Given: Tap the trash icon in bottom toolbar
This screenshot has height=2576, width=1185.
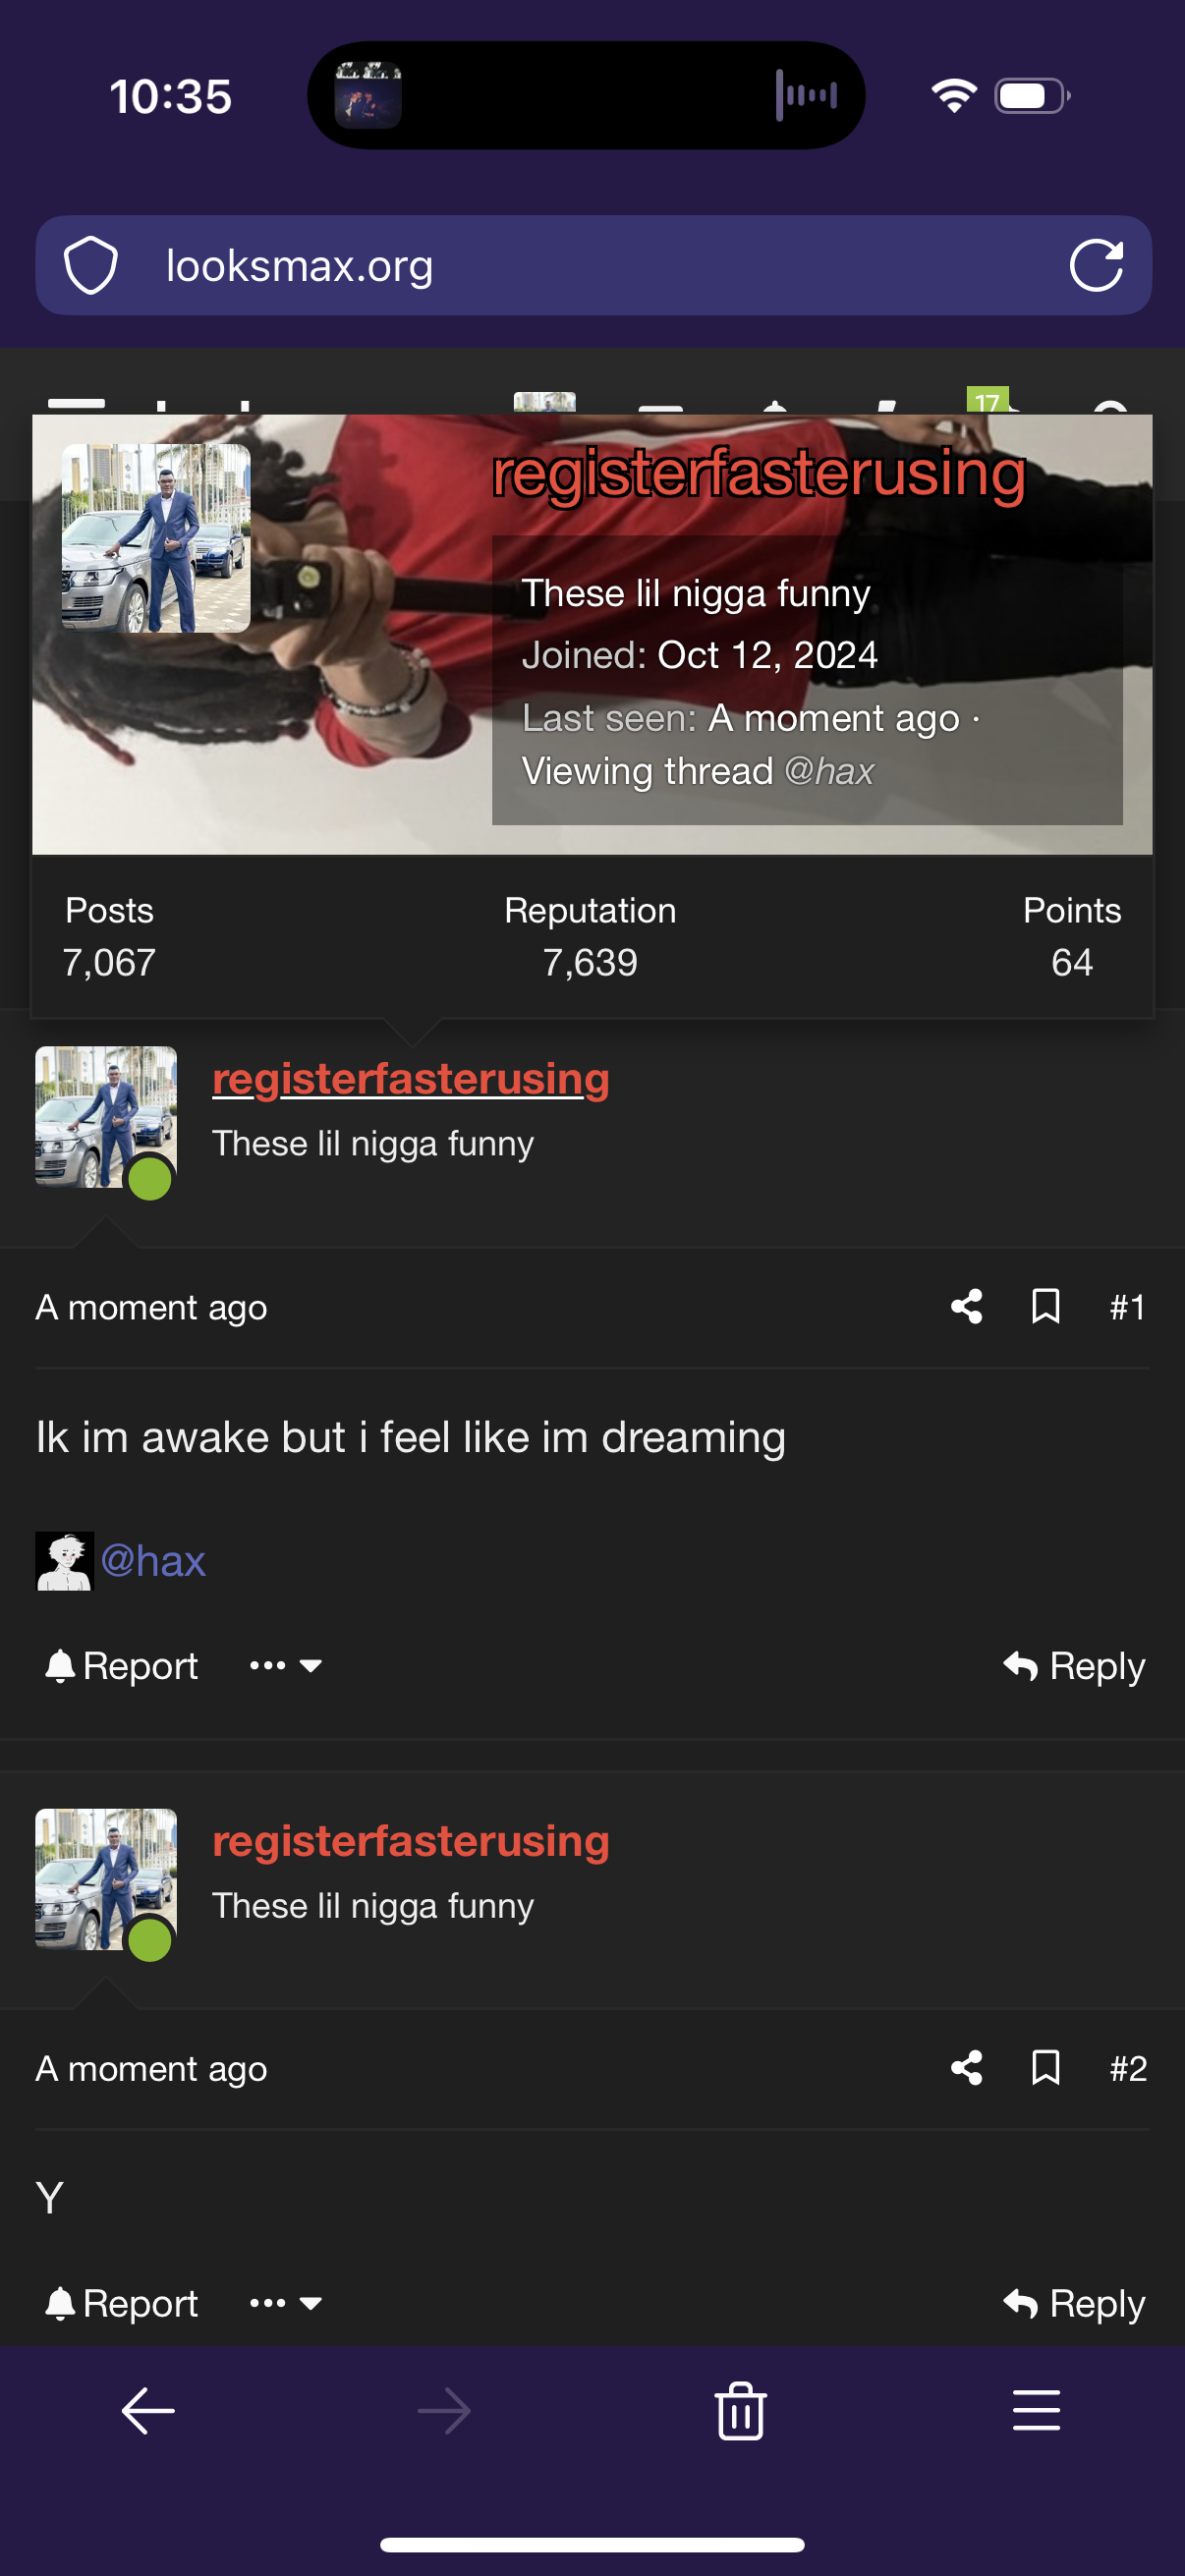Looking at the screenshot, I should pyautogui.click(x=741, y=2411).
